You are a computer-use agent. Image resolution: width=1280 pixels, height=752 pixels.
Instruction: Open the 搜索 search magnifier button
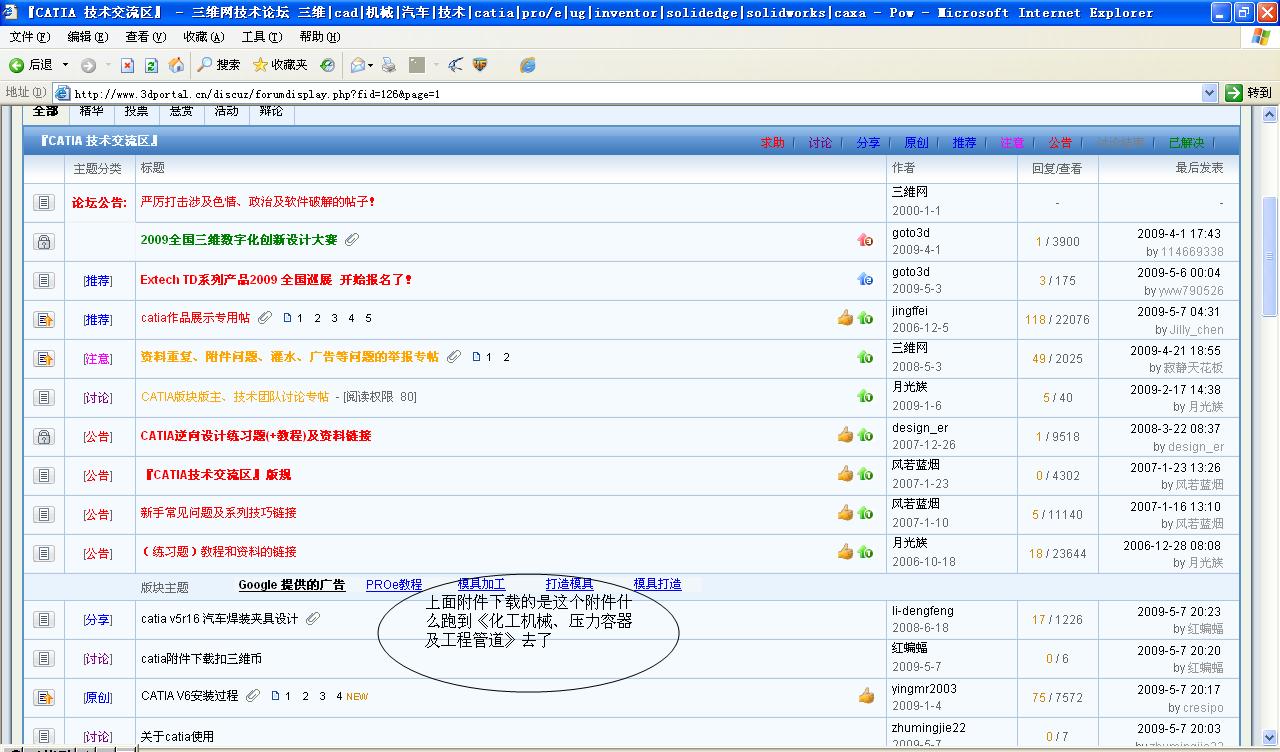tap(218, 65)
